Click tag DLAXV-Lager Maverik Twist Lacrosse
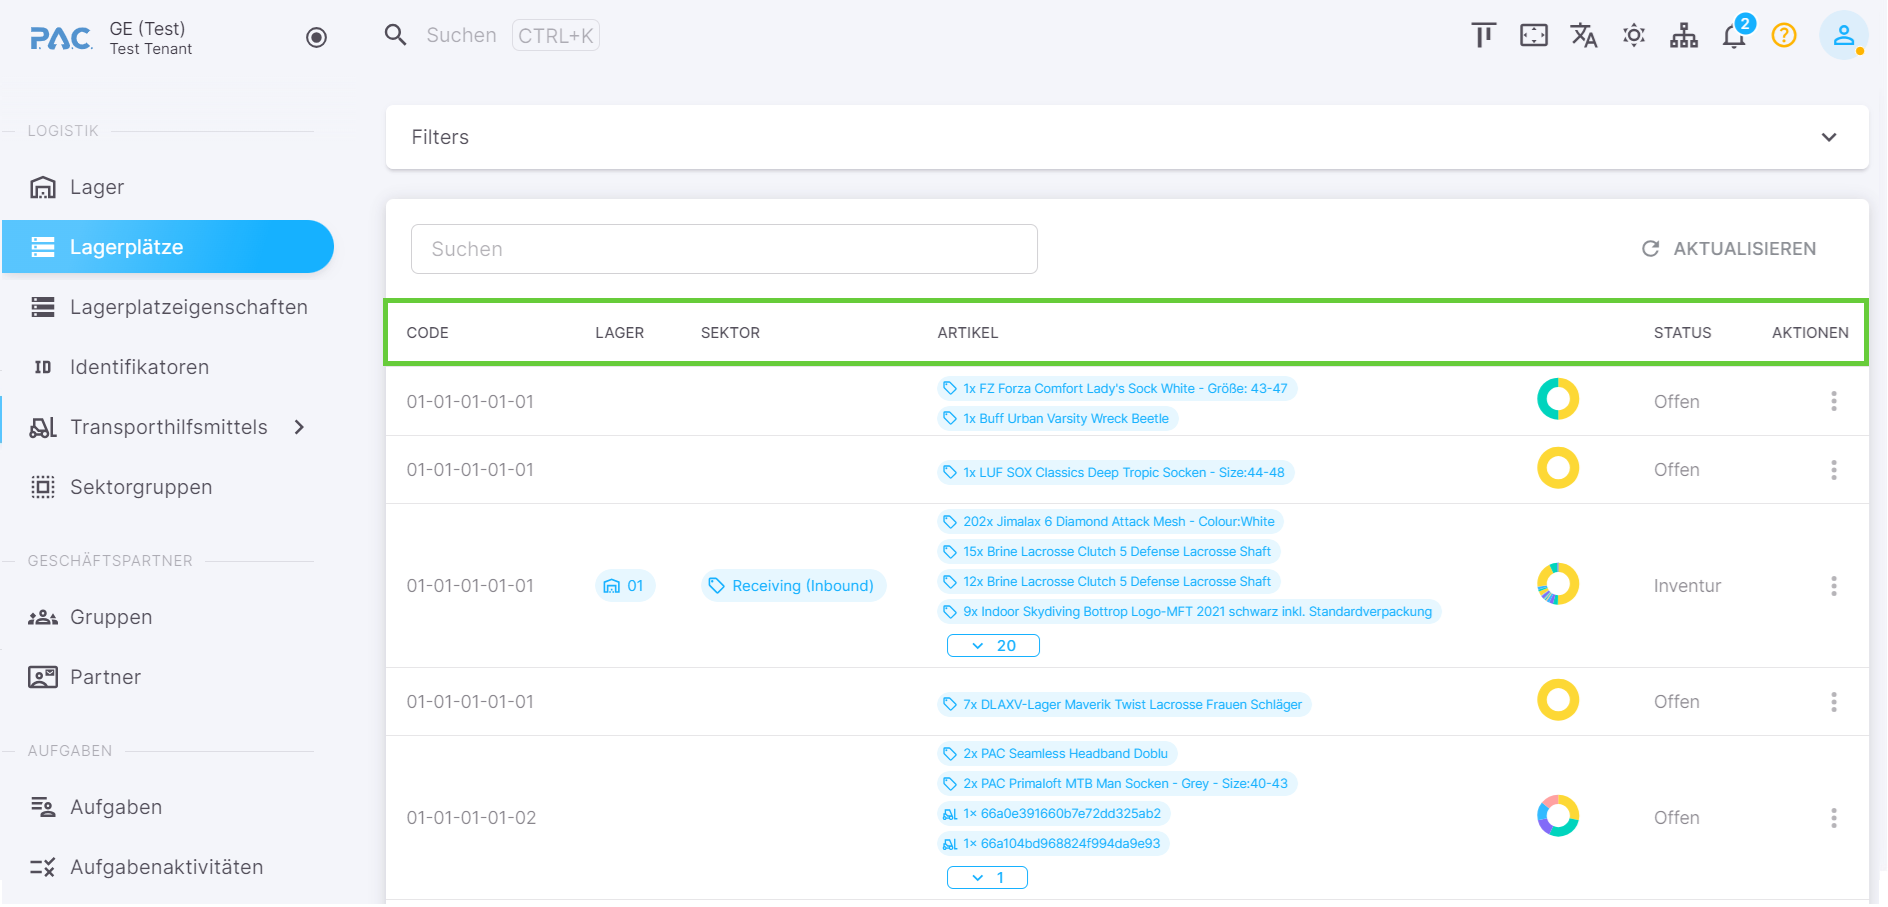The height and width of the screenshot is (907, 1888). pos(1124,704)
